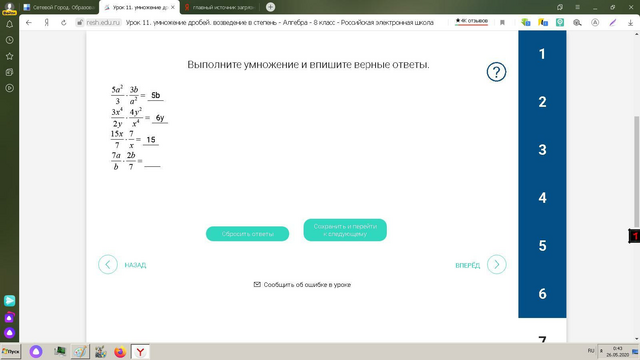Select task number 4
The height and width of the screenshot is (360, 640).
click(x=542, y=198)
